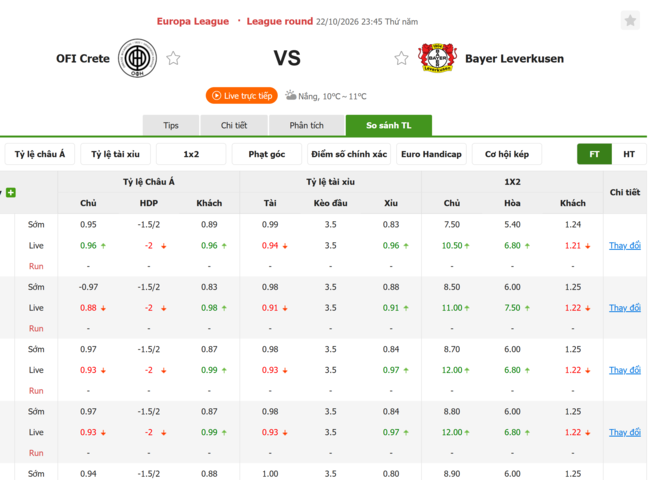Click early draw odds 5.40

click(x=512, y=224)
